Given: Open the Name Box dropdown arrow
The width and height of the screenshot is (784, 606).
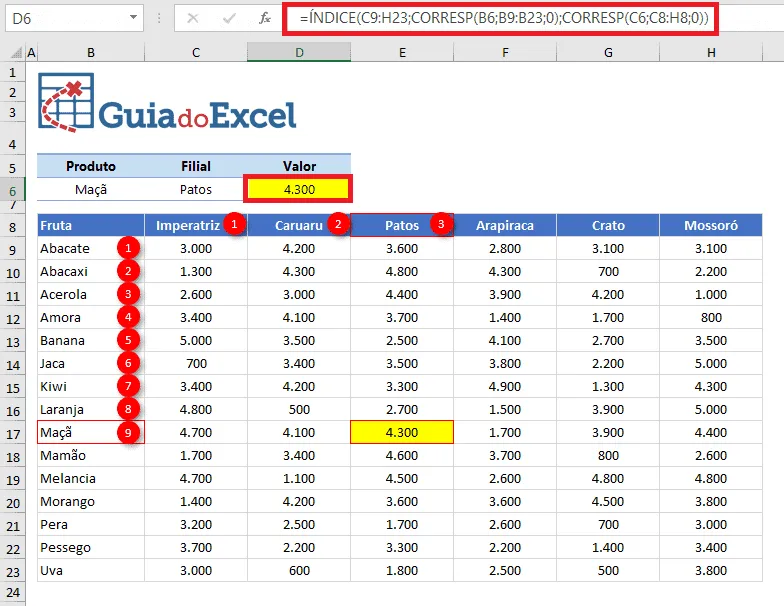Looking at the screenshot, I should [133, 18].
